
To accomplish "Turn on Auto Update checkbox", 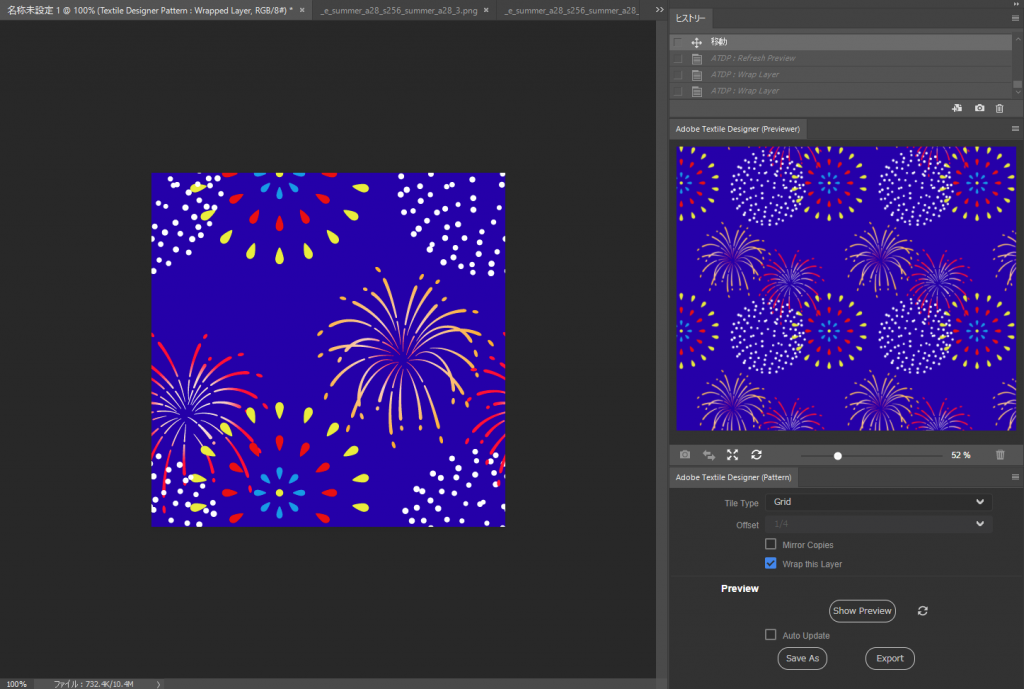I will coord(770,635).
